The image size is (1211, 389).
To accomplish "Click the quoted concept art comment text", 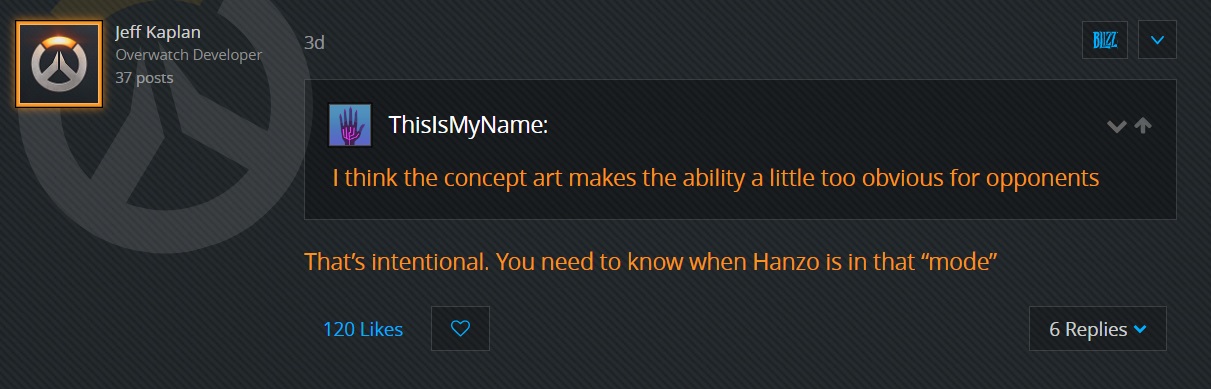I will coord(716,179).
